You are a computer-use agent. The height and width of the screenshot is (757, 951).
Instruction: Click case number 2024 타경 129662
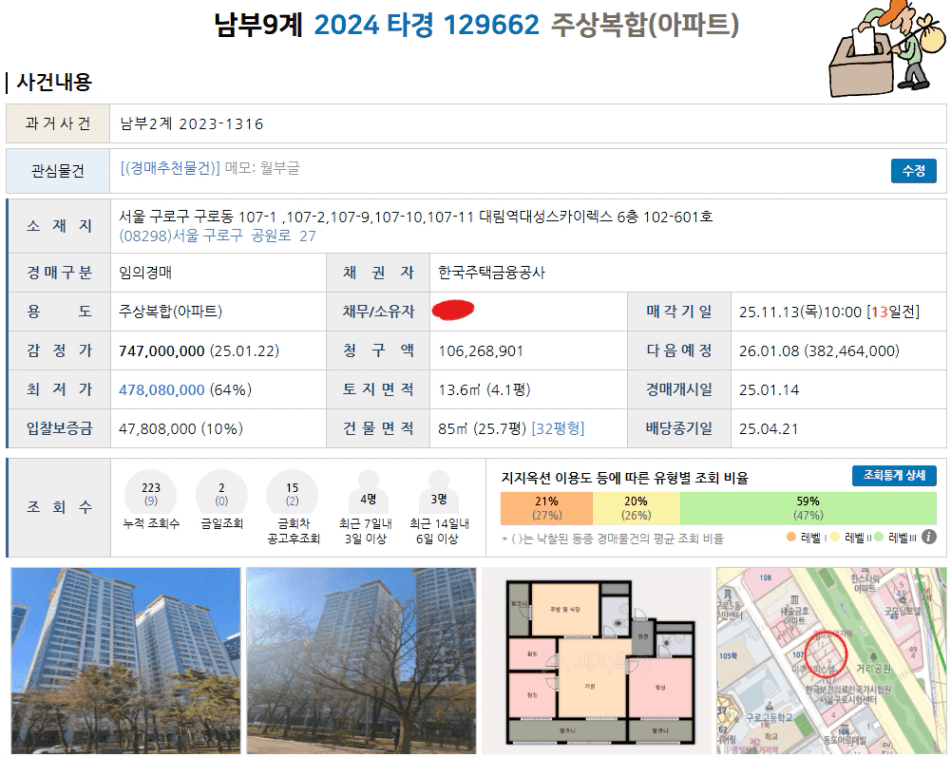426,25
